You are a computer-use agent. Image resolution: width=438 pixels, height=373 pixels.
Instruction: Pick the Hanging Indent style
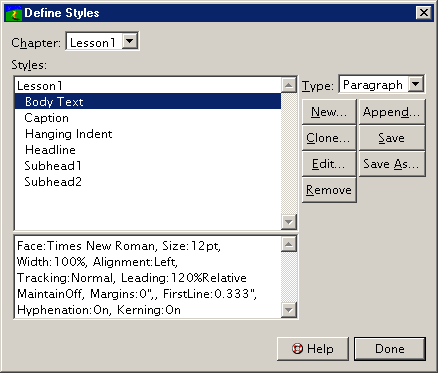68,134
